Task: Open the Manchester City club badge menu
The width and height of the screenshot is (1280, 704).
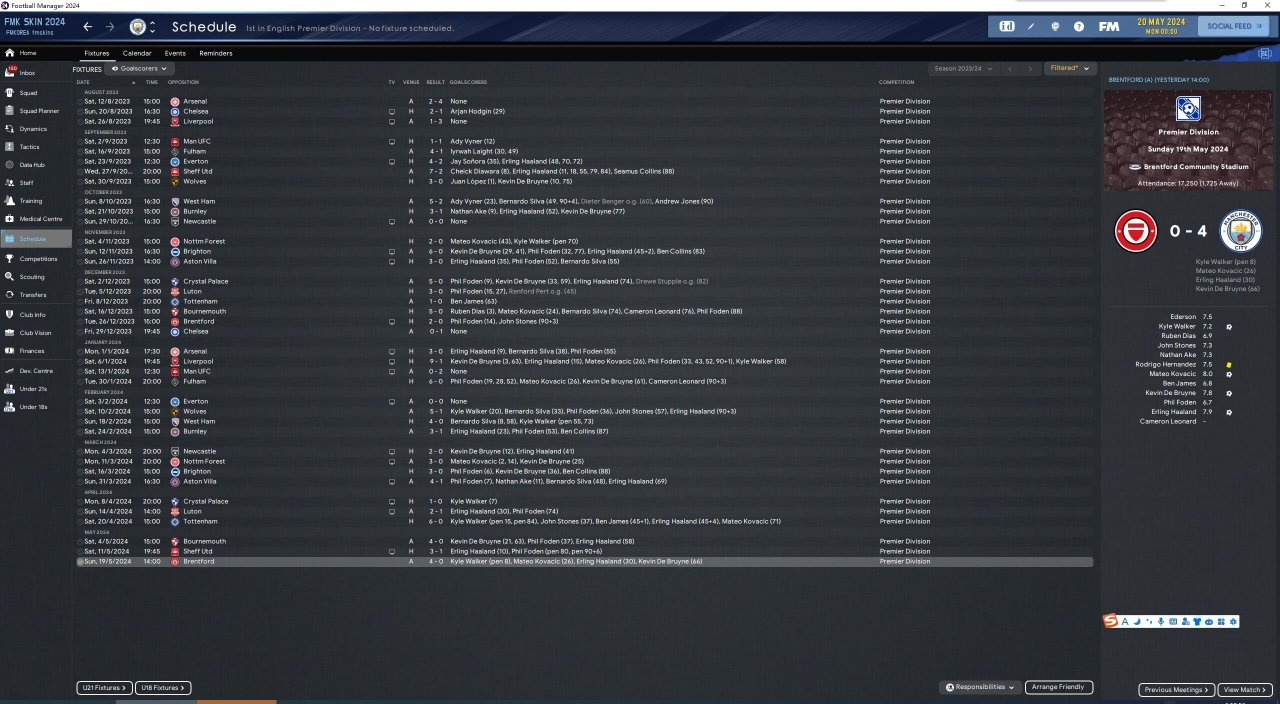Action: [x=138, y=26]
